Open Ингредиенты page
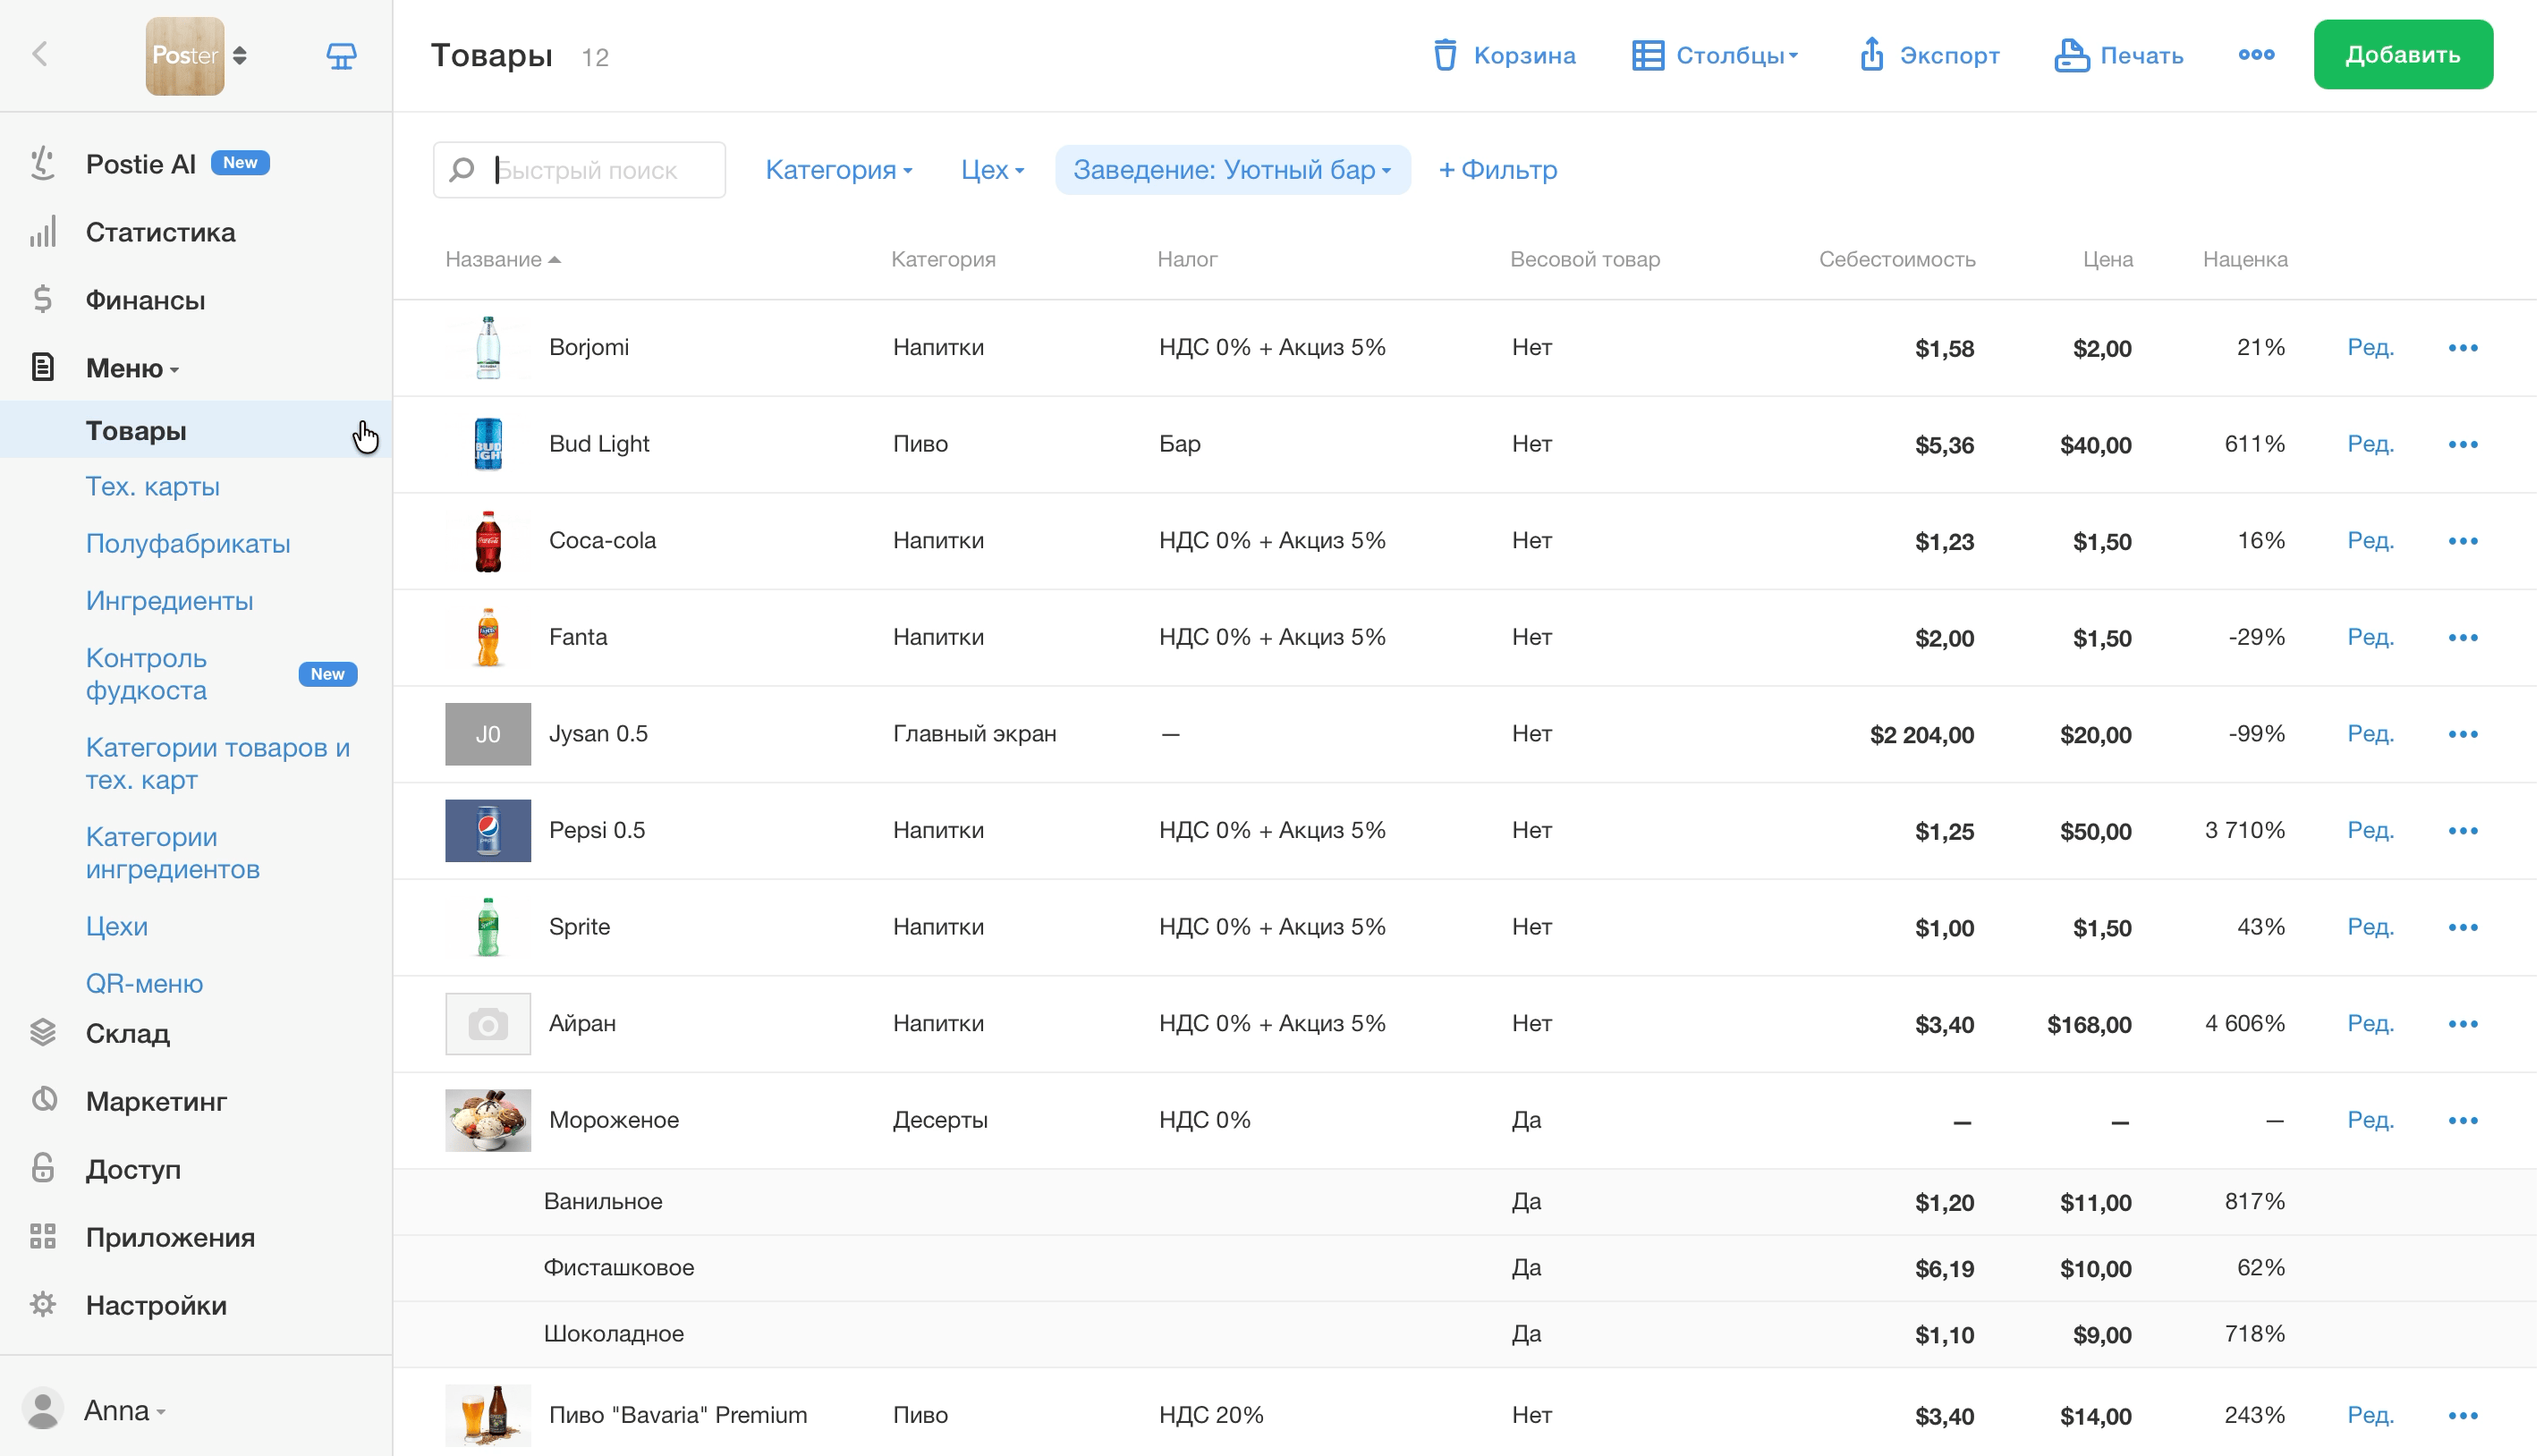This screenshot has height=1456, width=2544. click(x=170, y=602)
